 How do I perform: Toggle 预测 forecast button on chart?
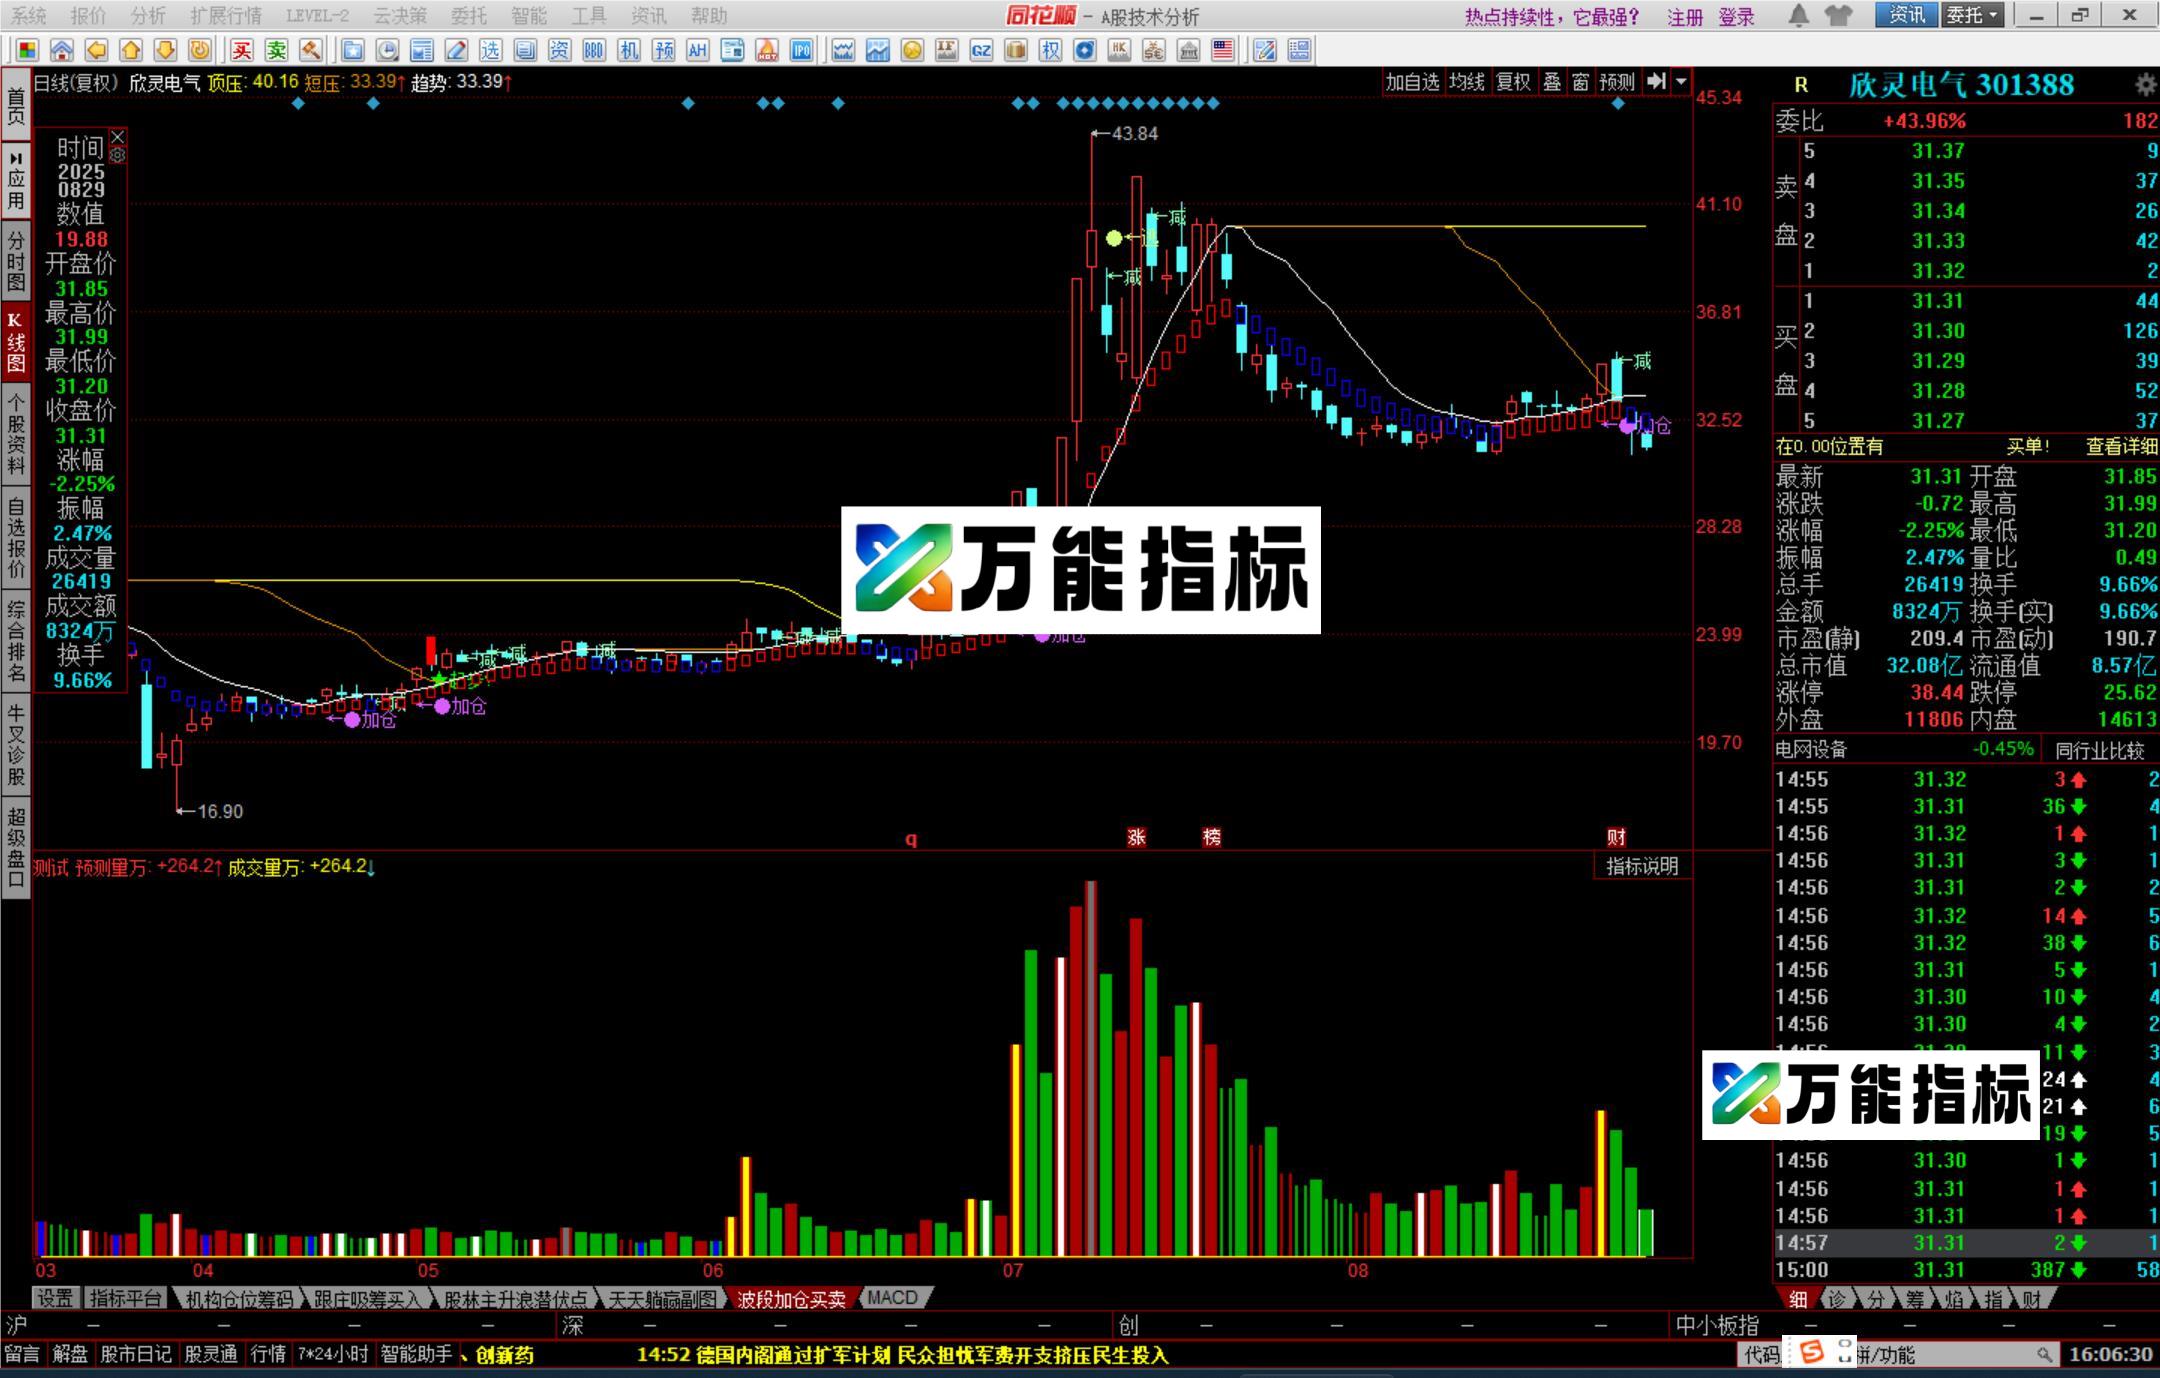coord(1616,82)
